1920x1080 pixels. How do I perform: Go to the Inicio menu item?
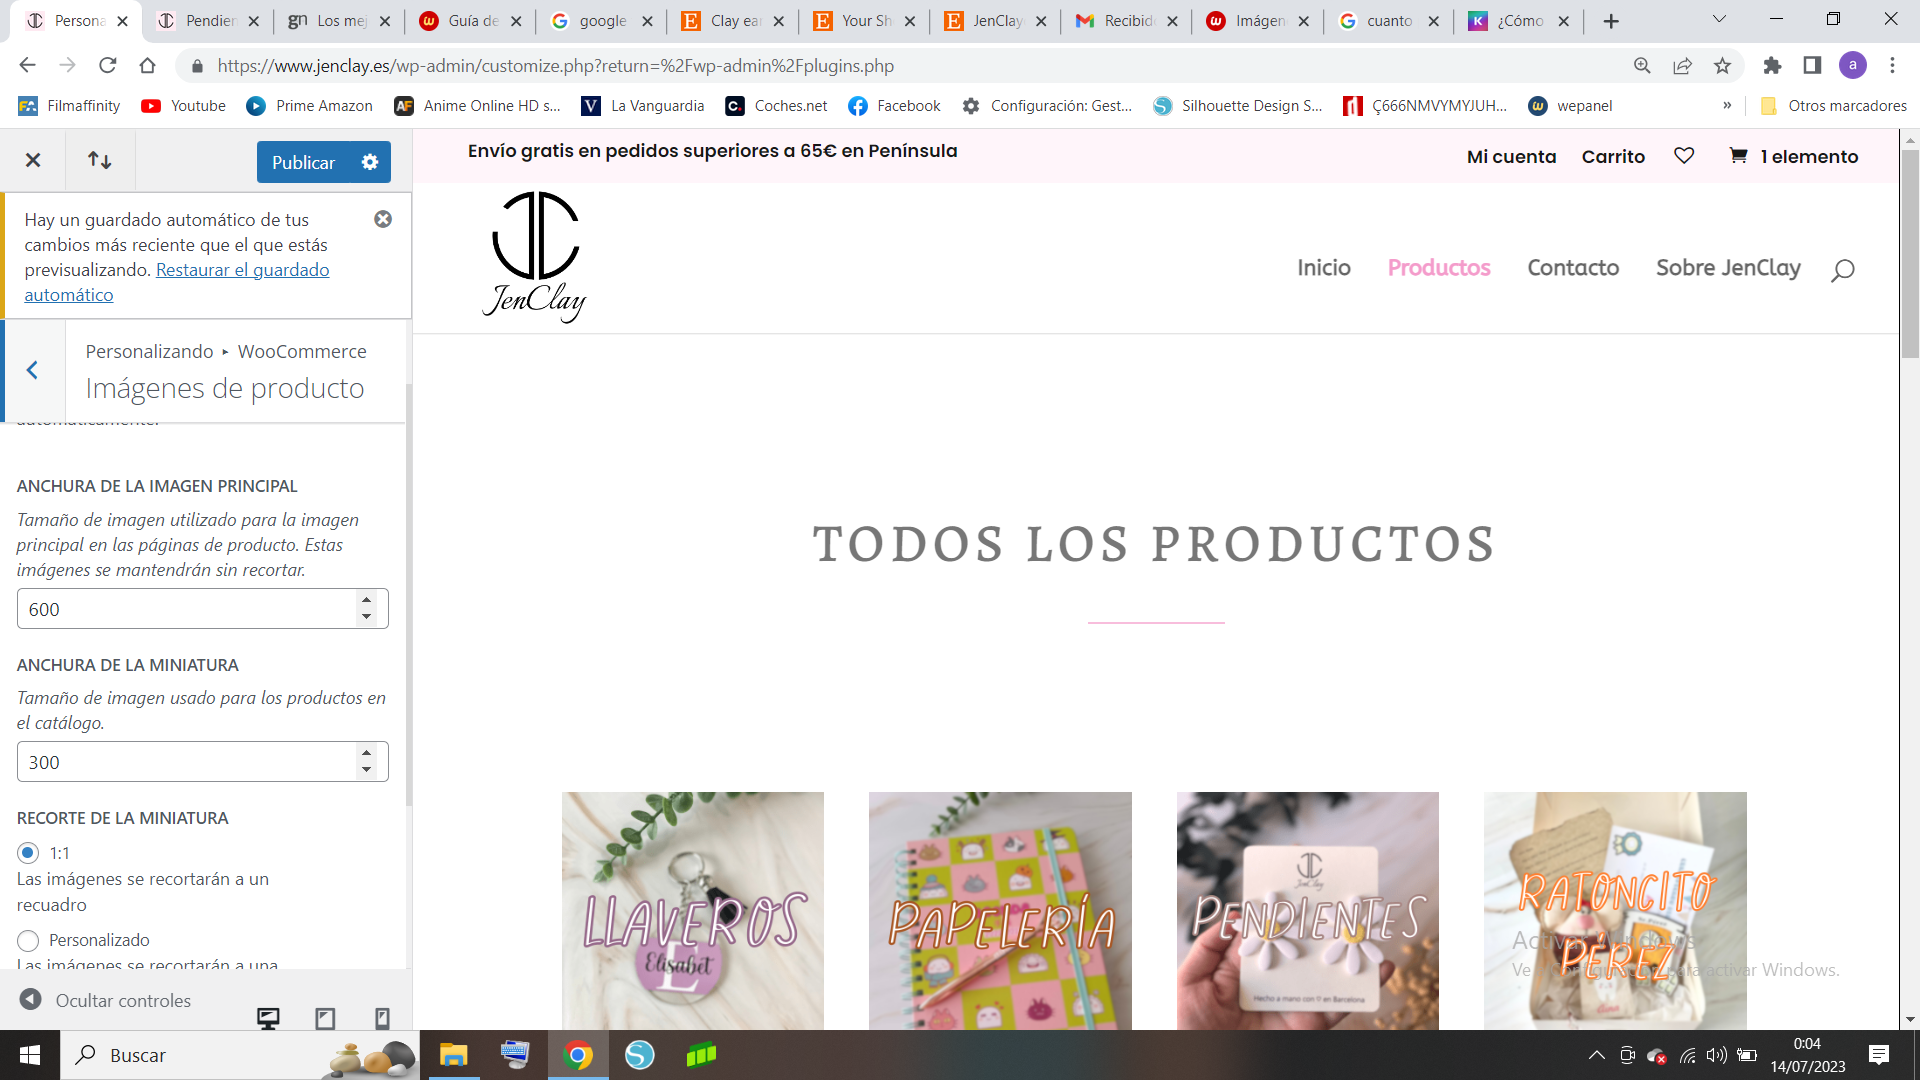(x=1324, y=268)
